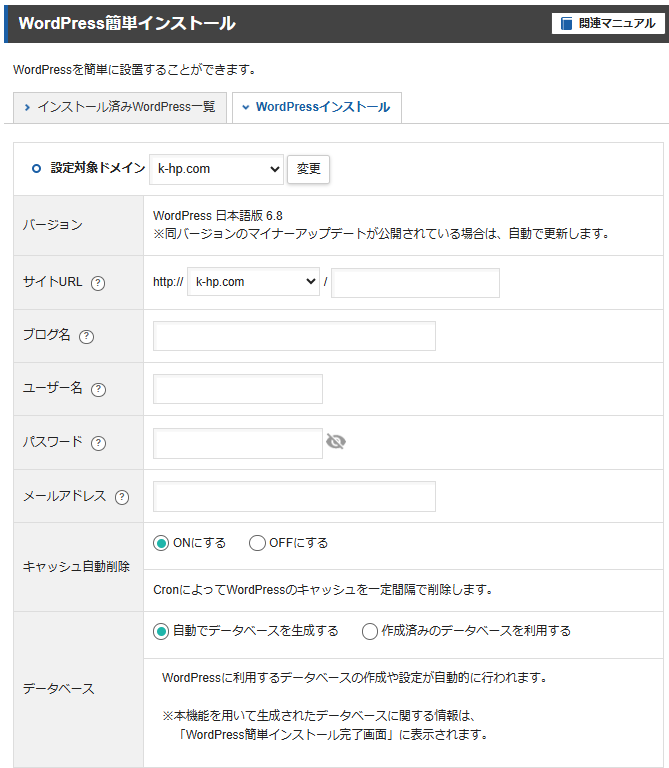This screenshot has width=669, height=768.
Task: Focus the ユーザー名 input field
Action: [x=238, y=389]
